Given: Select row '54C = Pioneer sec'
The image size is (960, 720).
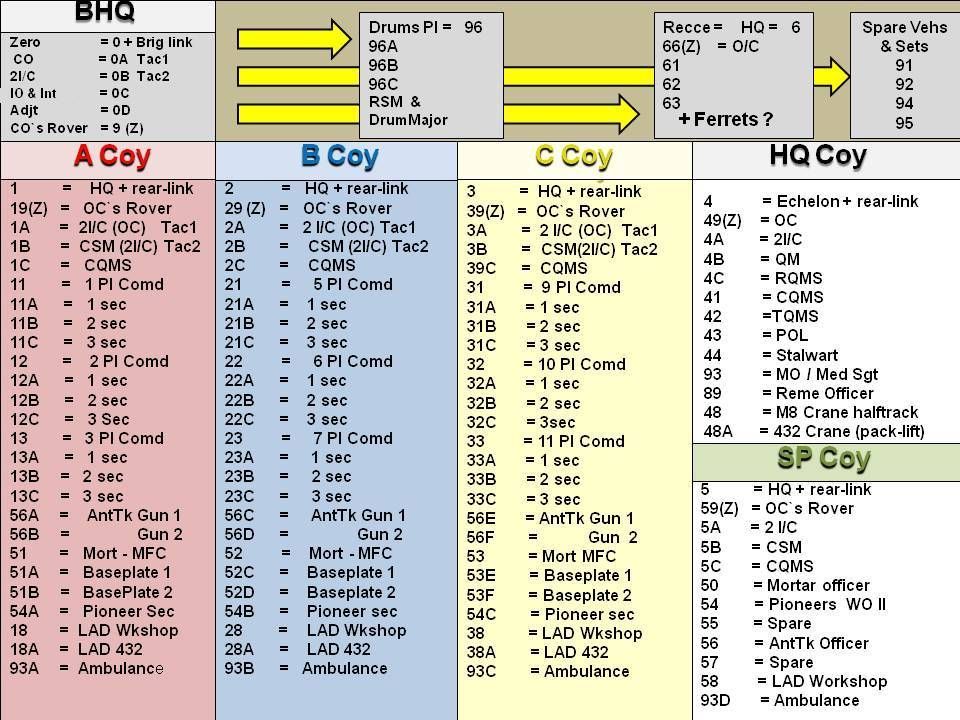Looking at the screenshot, I should pyautogui.click(x=550, y=614).
